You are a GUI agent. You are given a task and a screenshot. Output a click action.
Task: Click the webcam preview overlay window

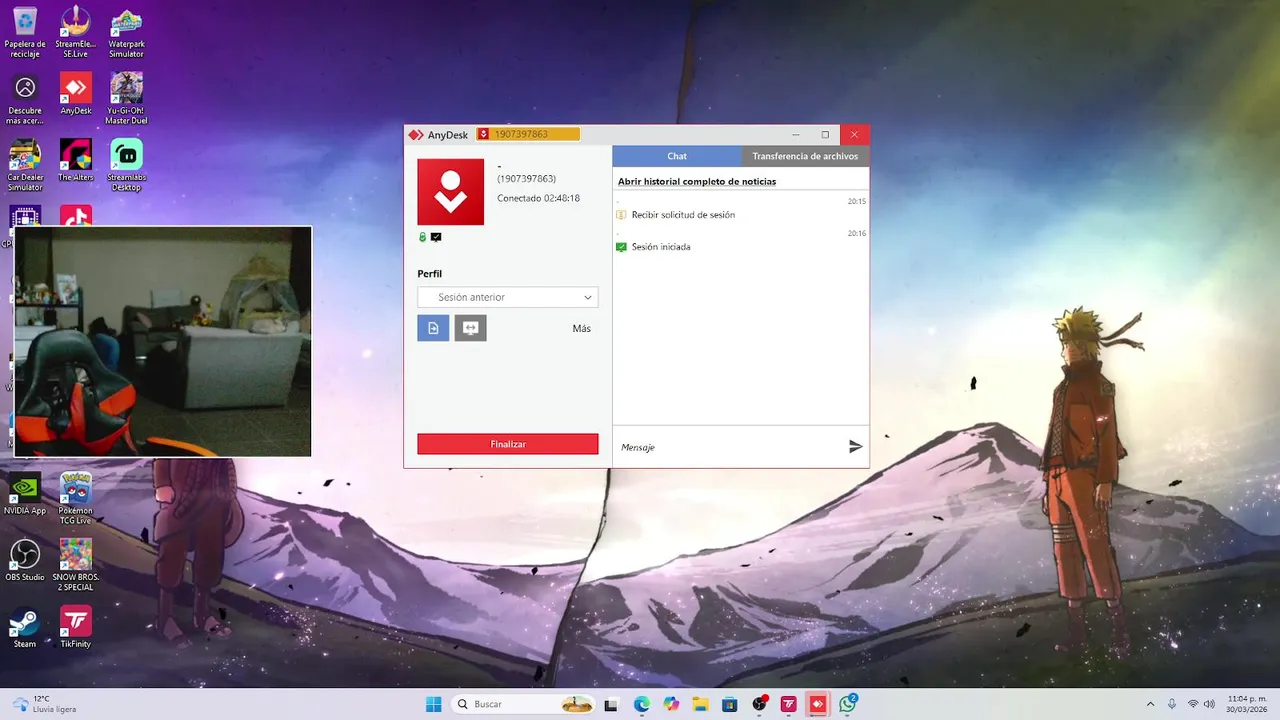click(162, 341)
